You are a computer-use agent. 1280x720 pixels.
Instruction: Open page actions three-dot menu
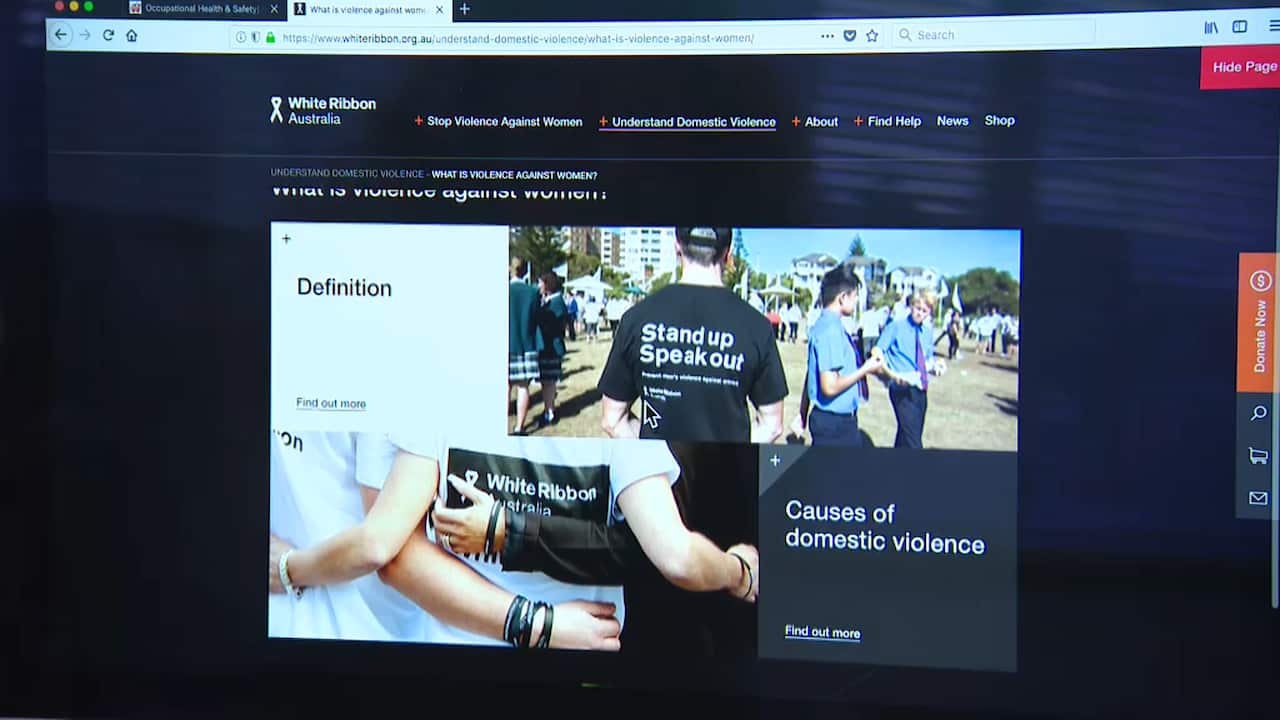tap(827, 36)
